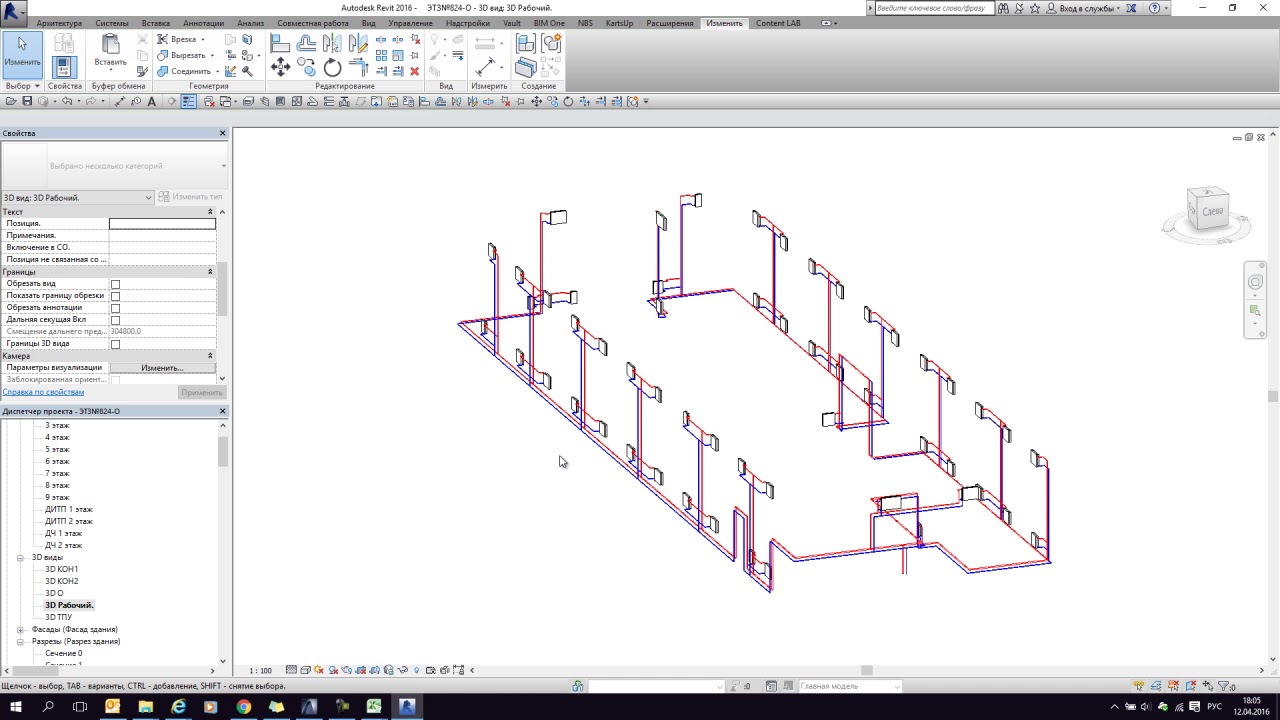Click the Save icon in quick access toolbar

27,101
